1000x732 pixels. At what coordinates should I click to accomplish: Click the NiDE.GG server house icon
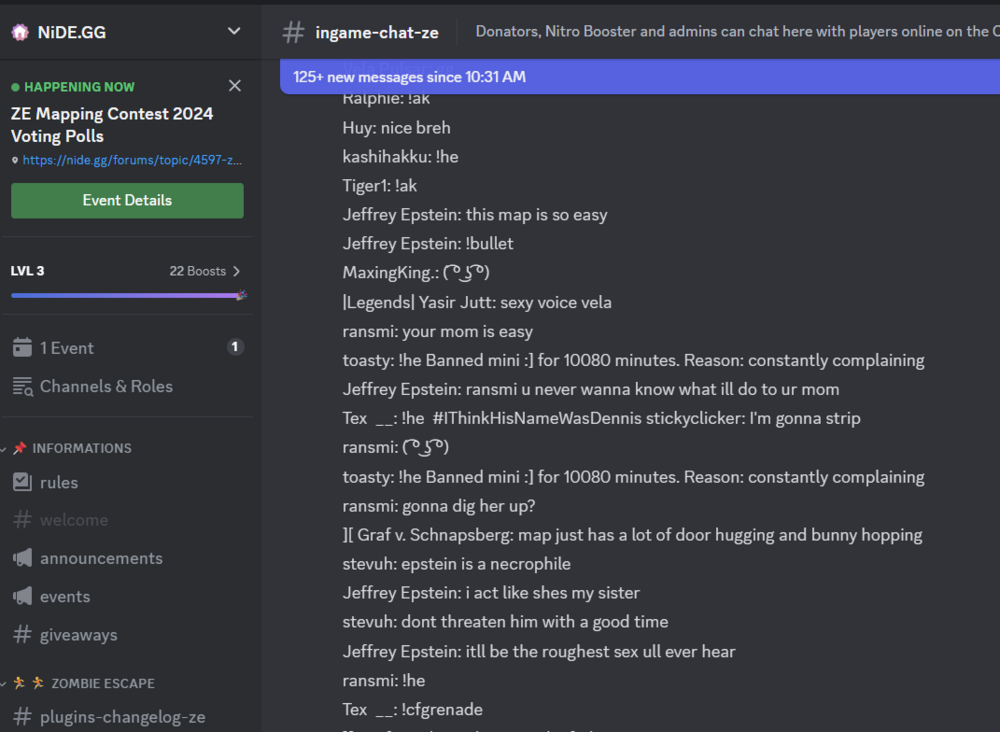[20, 32]
